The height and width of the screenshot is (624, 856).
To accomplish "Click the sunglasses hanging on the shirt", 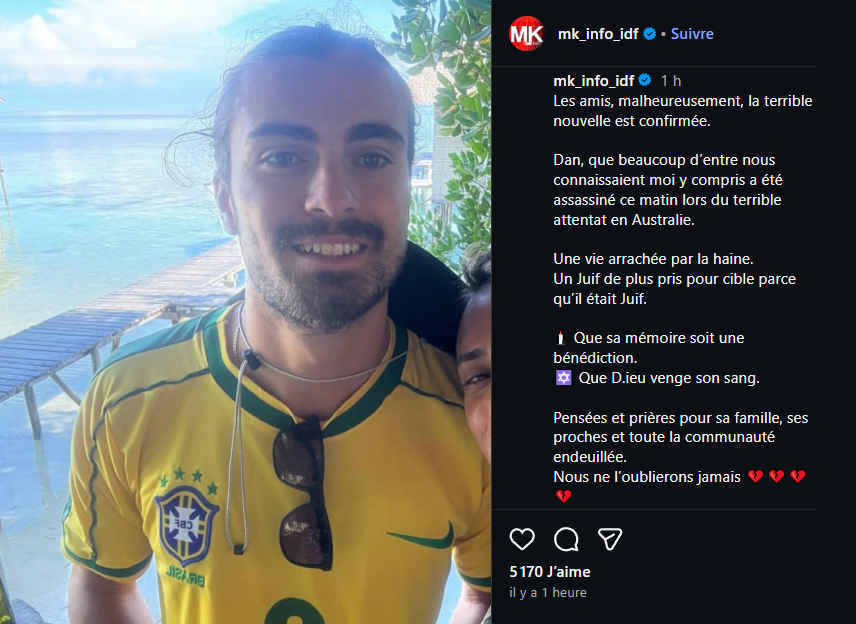I will pos(303,493).
